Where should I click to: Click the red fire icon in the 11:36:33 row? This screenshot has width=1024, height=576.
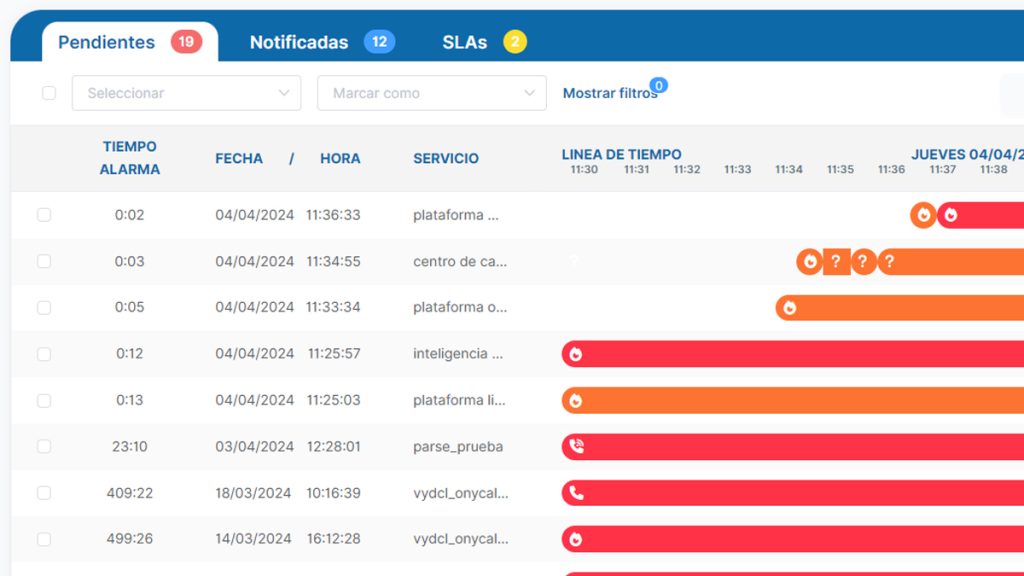[x=951, y=215]
